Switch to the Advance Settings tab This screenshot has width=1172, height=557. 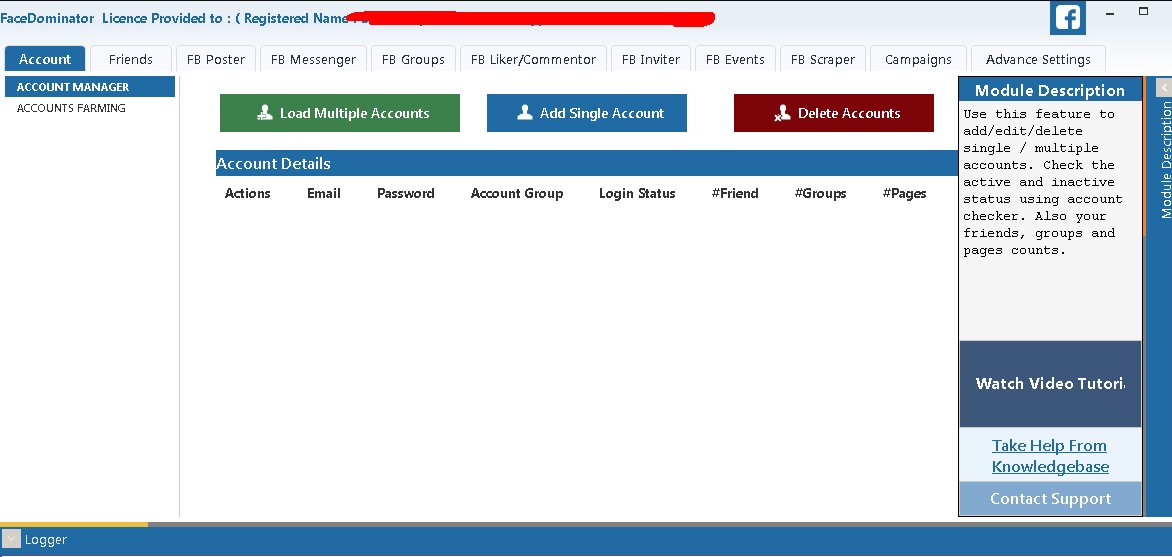[1038, 59]
